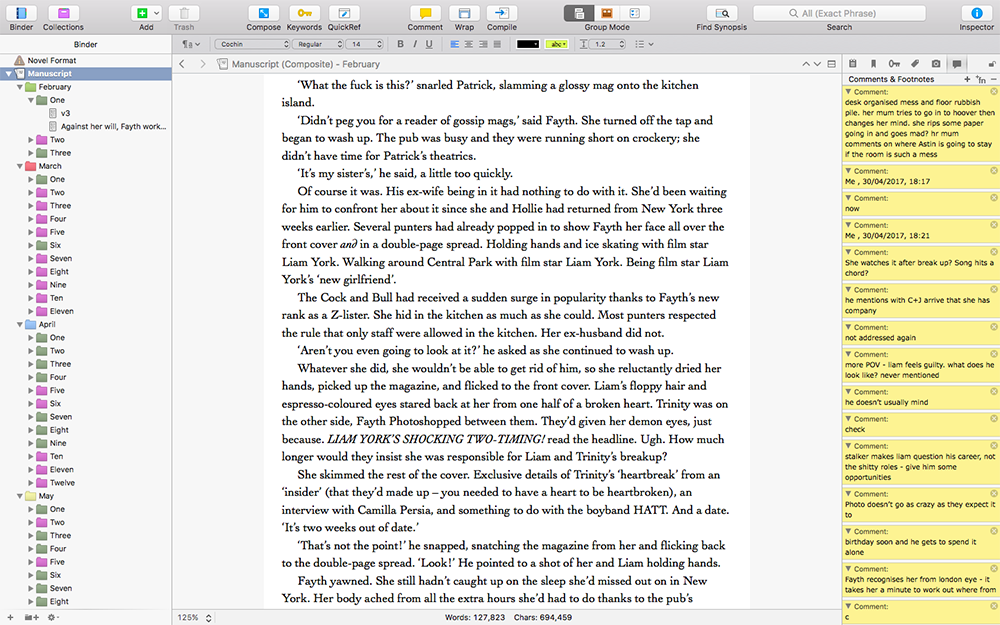Switch Group Mode to Outliner view
The height and width of the screenshot is (625, 1000).
tap(635, 13)
